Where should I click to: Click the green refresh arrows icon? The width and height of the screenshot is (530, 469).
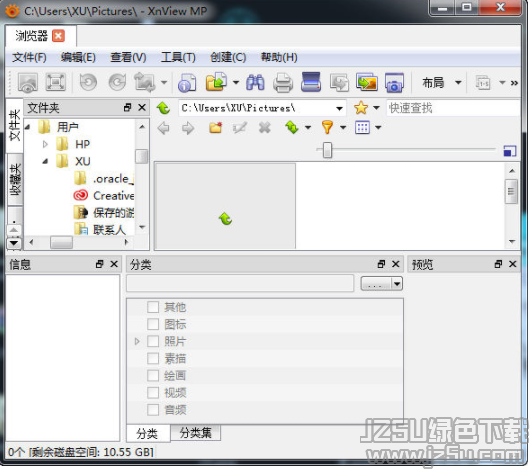pyautogui.click(x=292, y=127)
